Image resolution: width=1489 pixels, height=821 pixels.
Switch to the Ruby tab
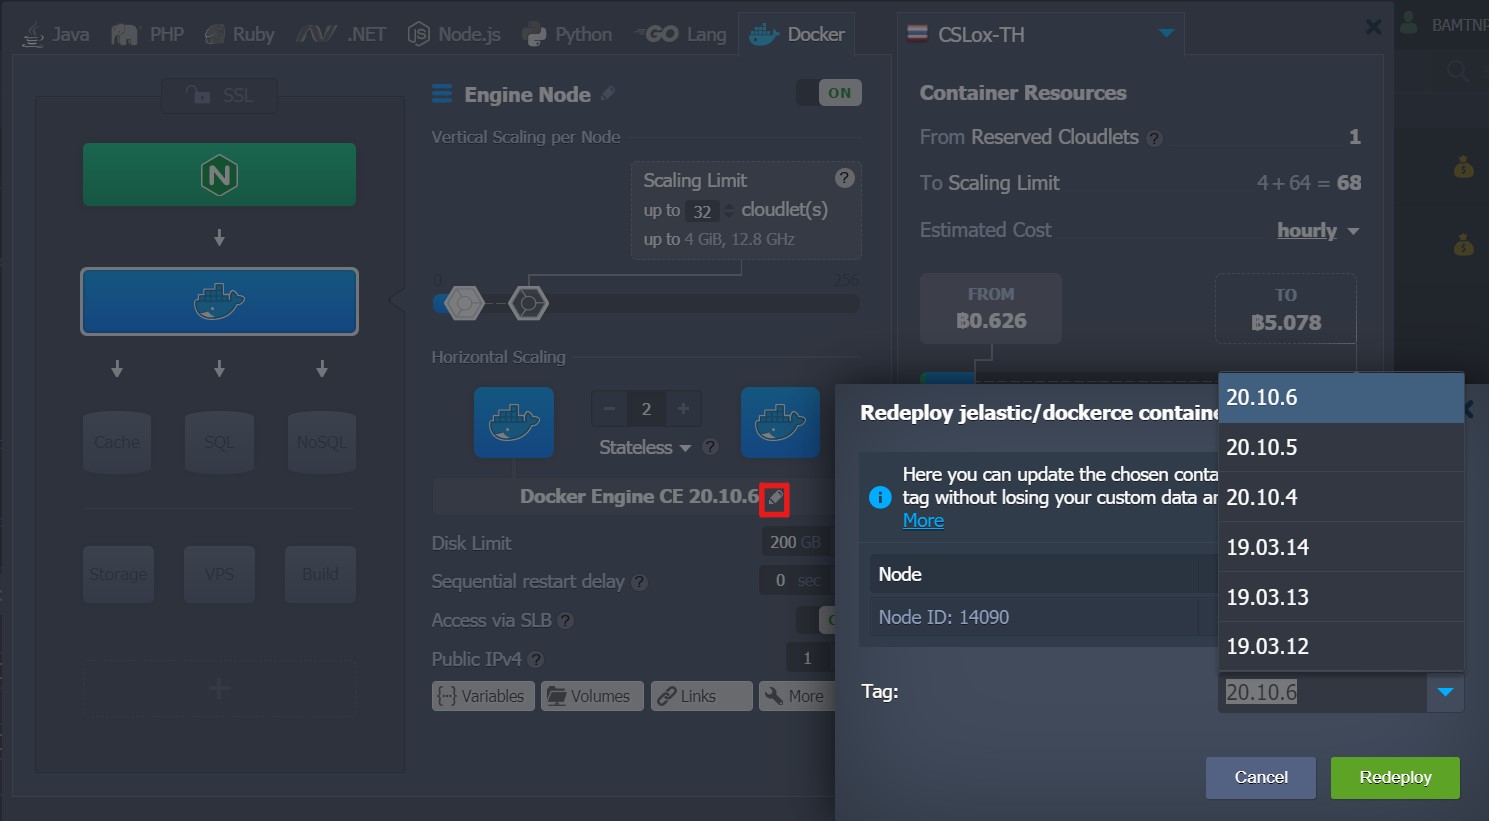[239, 34]
